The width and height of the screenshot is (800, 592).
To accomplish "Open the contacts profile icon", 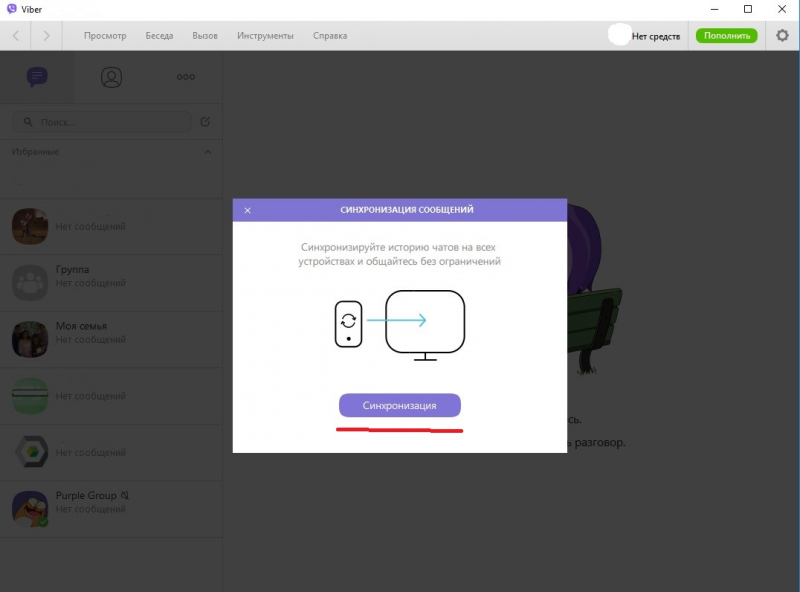I will coord(111,77).
